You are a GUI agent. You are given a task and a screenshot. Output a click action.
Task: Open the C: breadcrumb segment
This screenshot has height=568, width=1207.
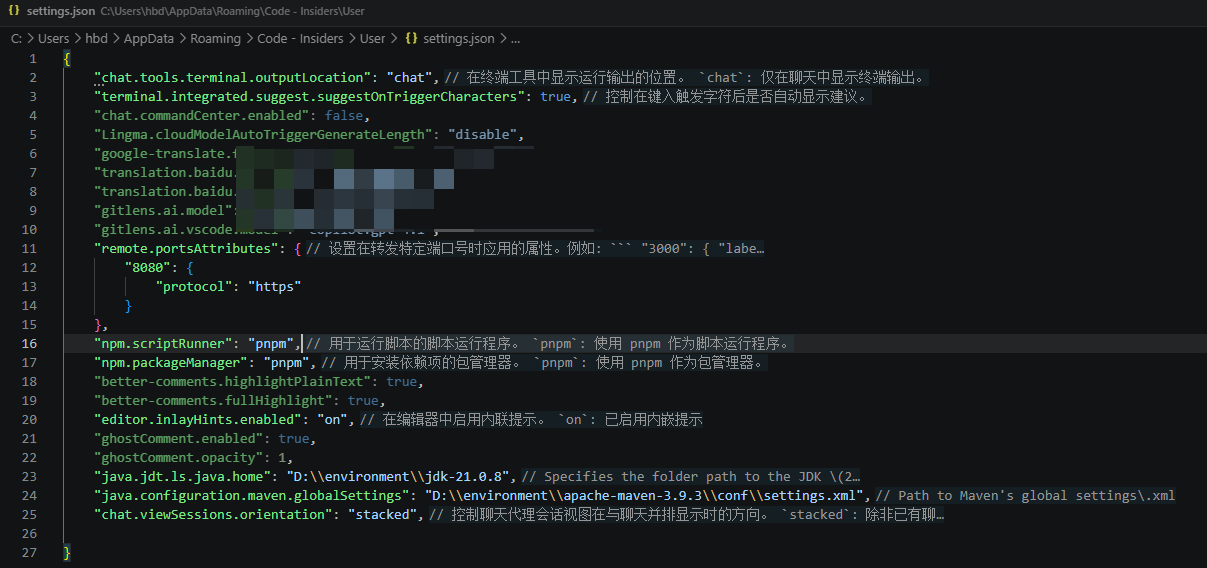tap(16, 39)
